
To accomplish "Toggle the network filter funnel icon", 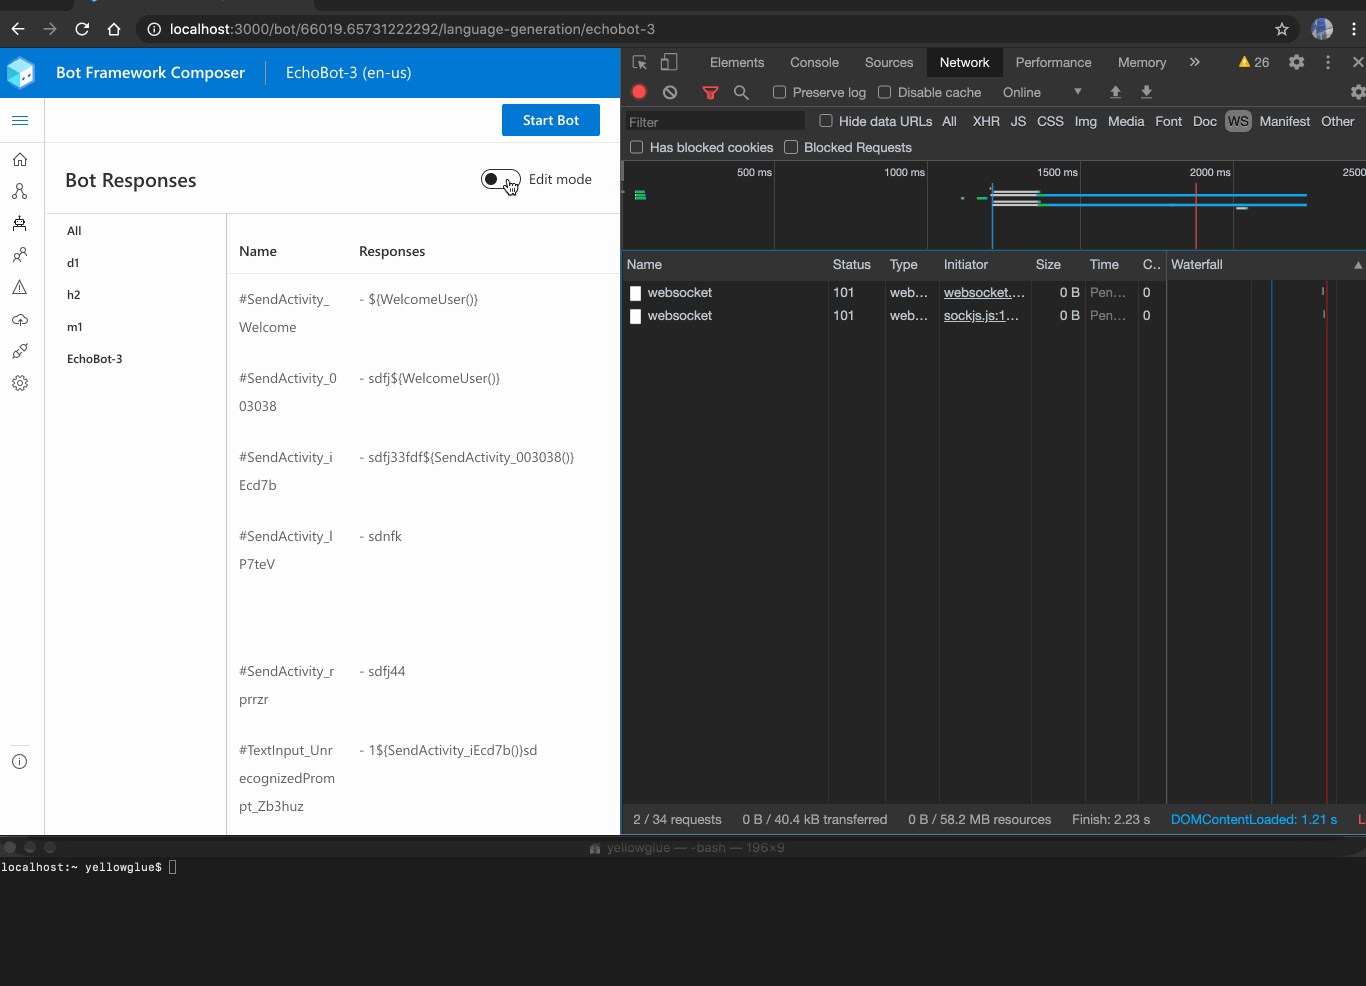I will pos(710,92).
